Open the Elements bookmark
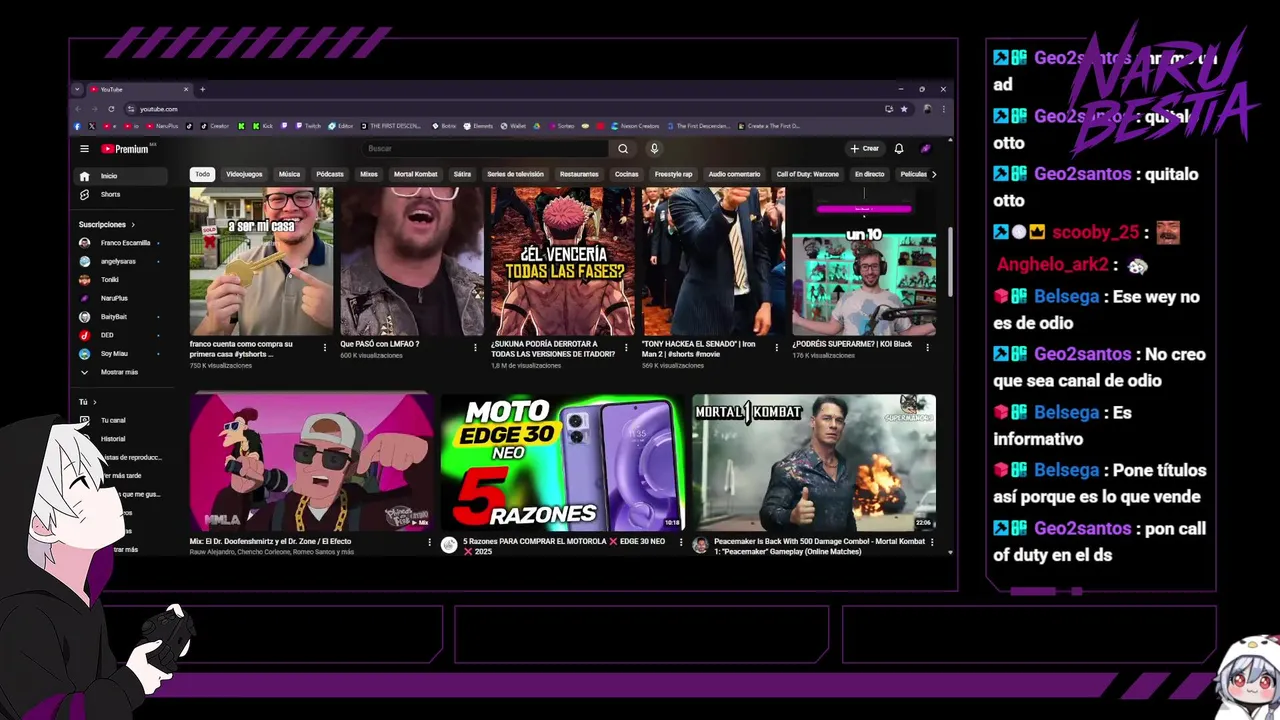The image size is (1280, 720). (x=478, y=126)
